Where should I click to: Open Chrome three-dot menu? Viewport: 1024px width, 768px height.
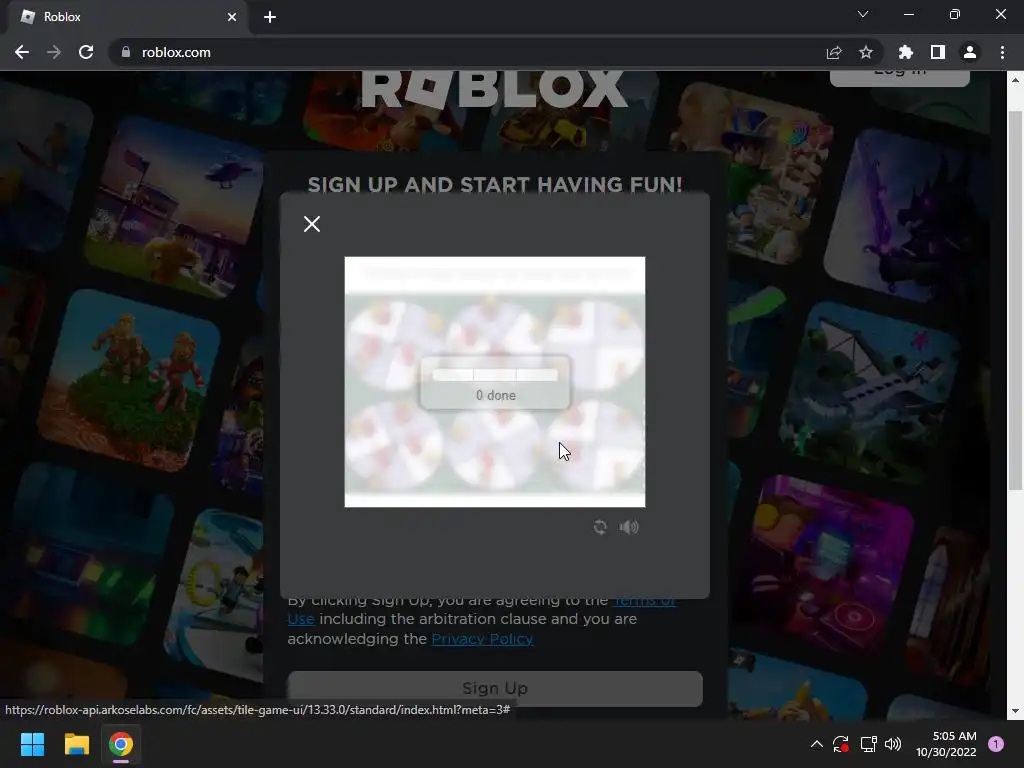[1002, 52]
